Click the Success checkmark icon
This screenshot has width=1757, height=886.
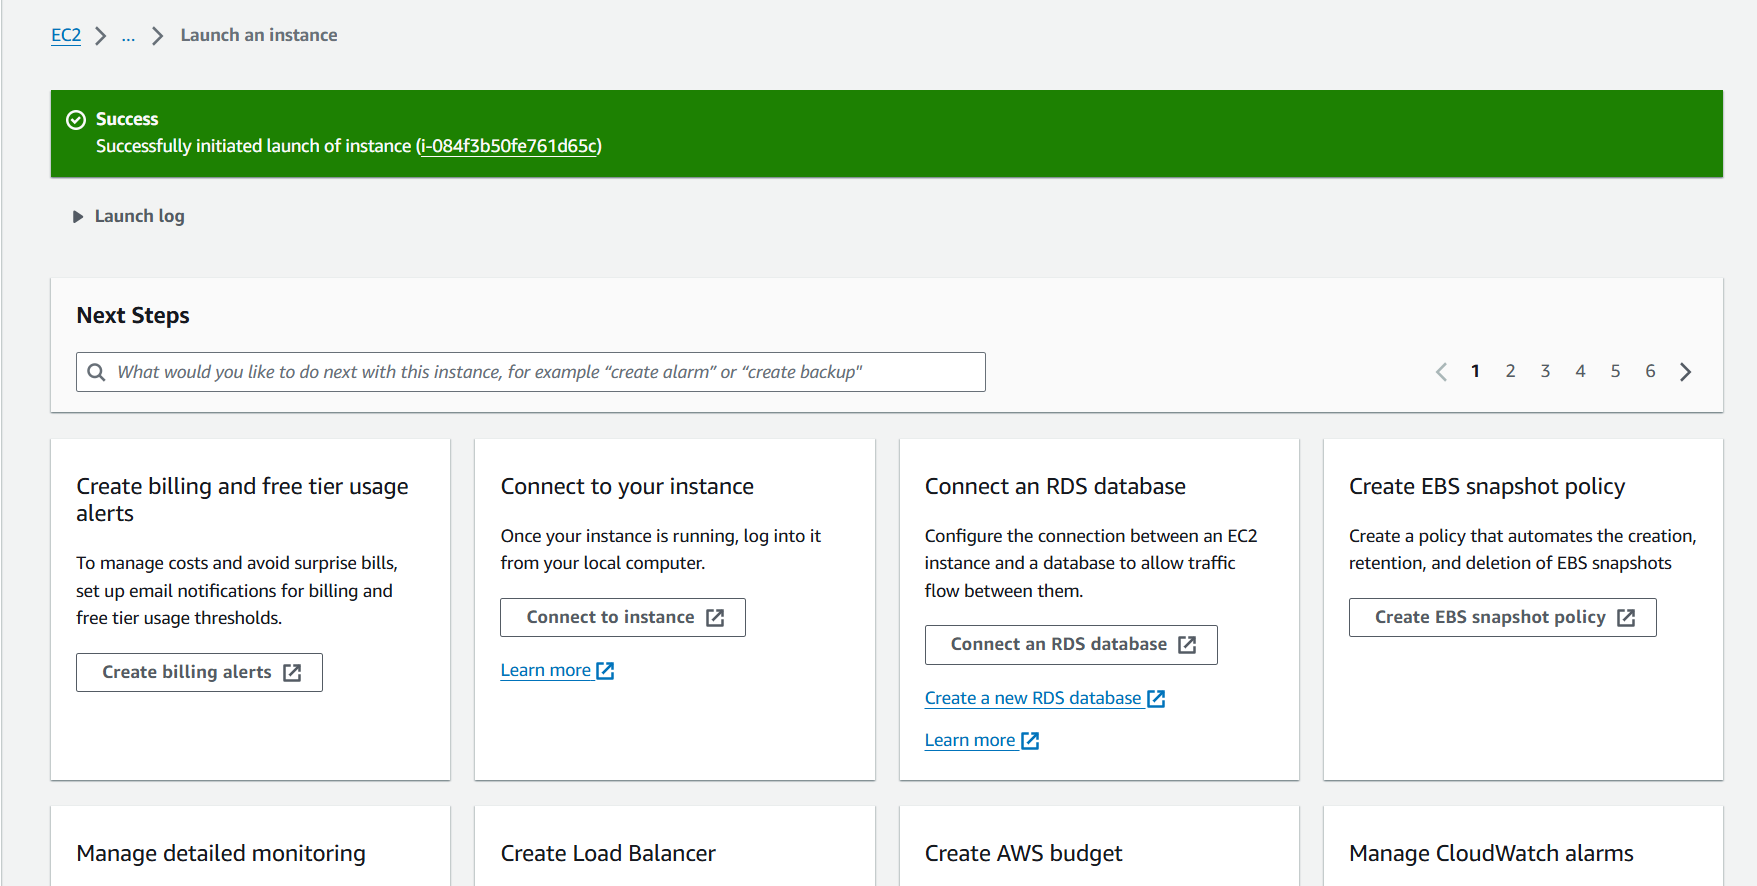coord(76,120)
